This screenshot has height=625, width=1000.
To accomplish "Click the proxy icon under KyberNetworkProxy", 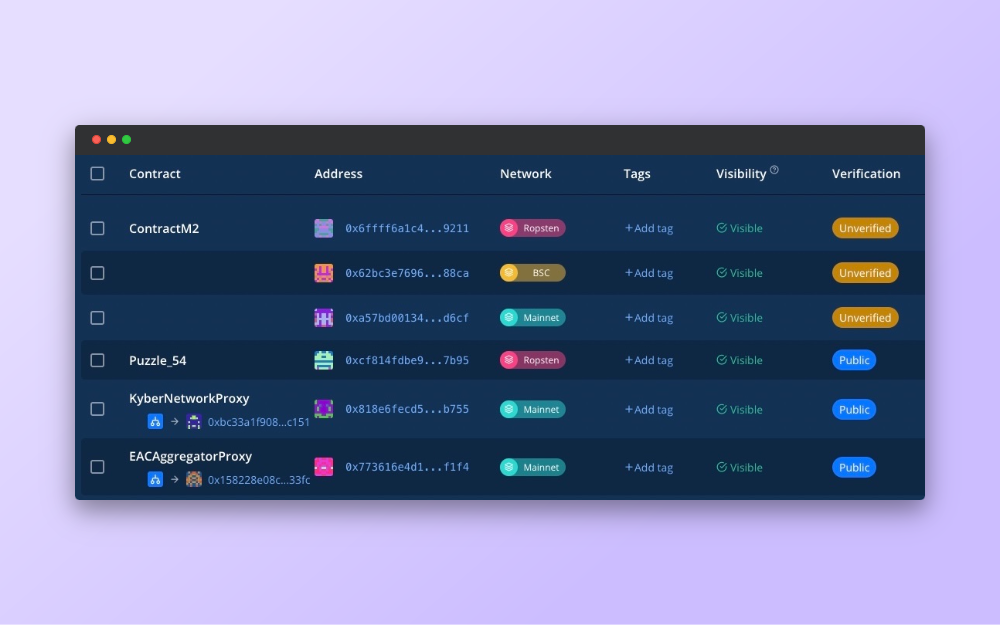I will 155,422.
